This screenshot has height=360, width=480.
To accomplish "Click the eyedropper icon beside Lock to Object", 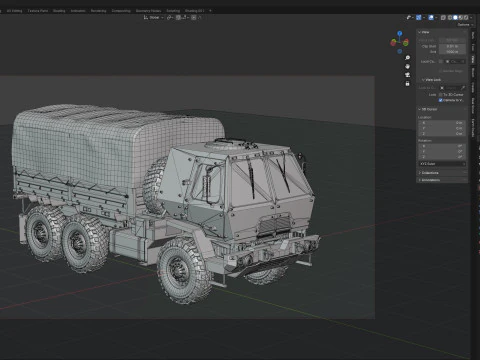I will click(463, 88).
